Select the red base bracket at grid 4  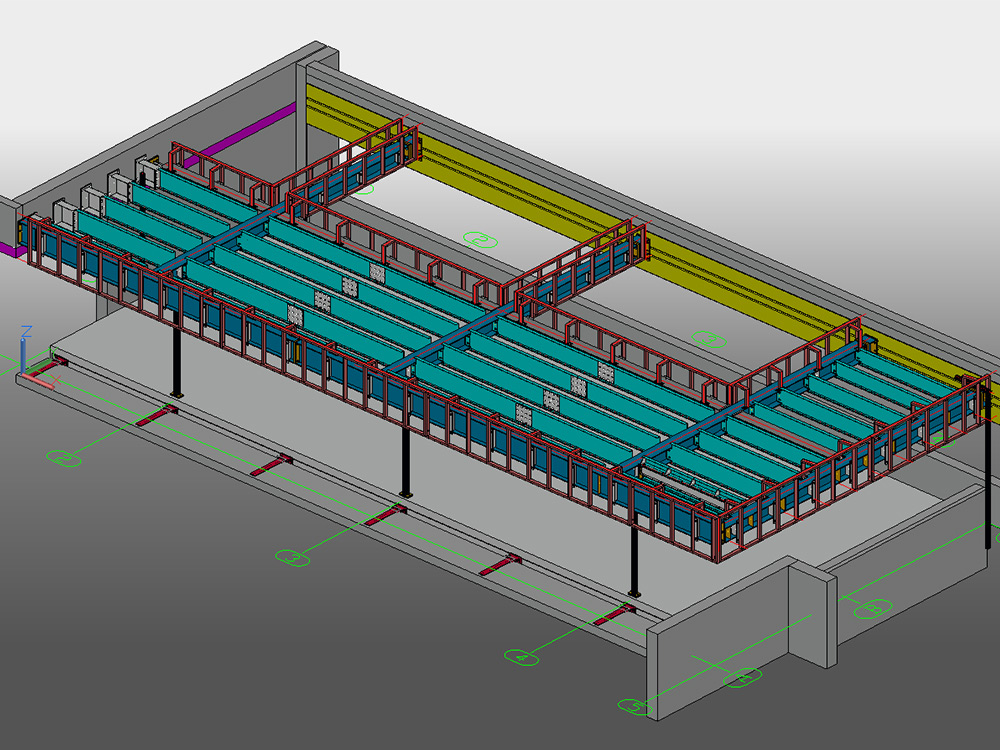[616, 614]
